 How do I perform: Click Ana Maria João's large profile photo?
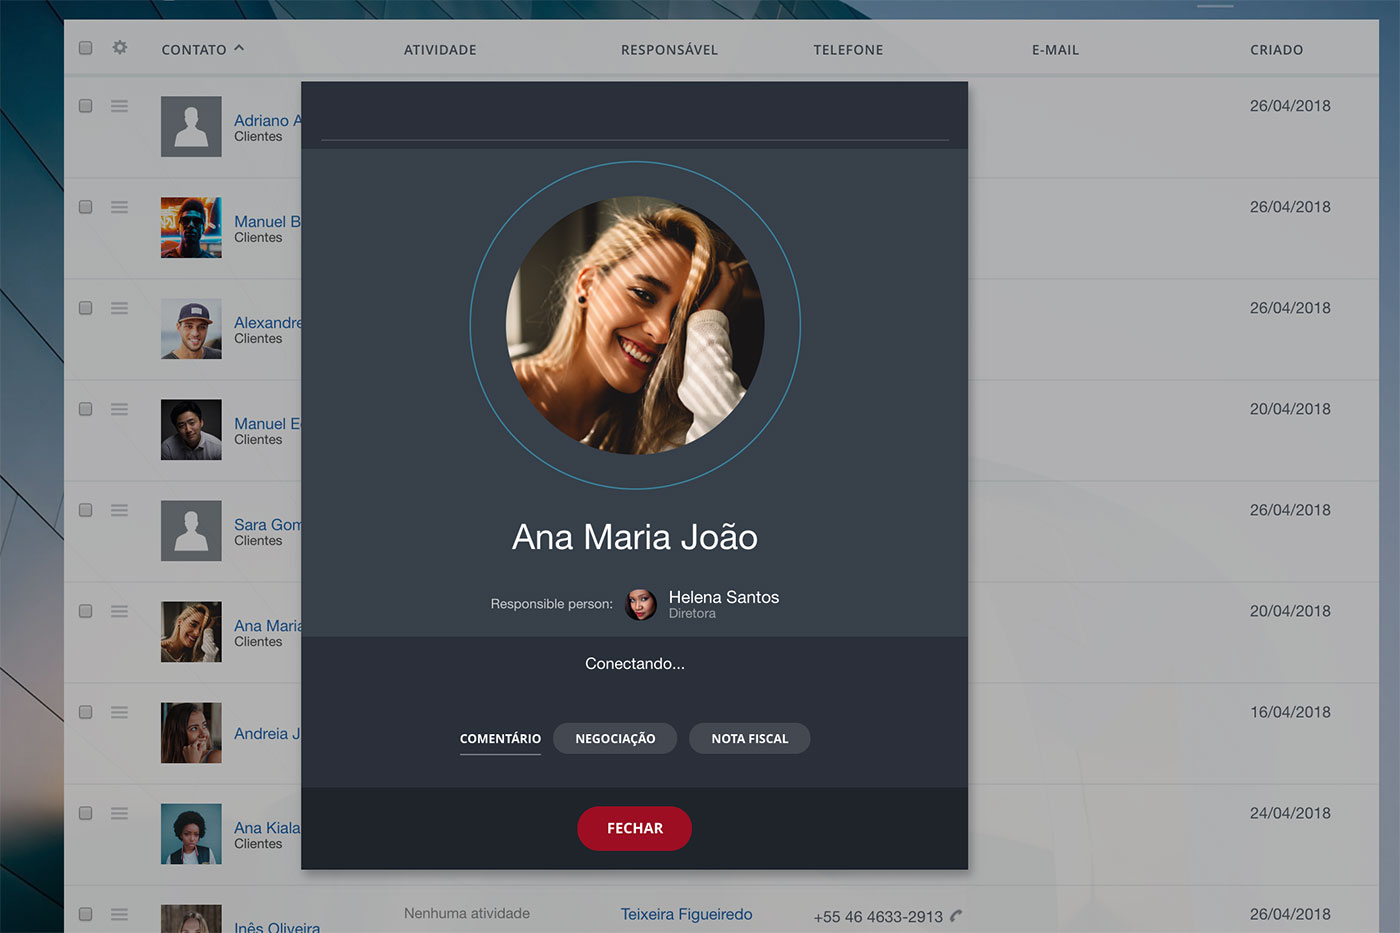click(x=635, y=325)
